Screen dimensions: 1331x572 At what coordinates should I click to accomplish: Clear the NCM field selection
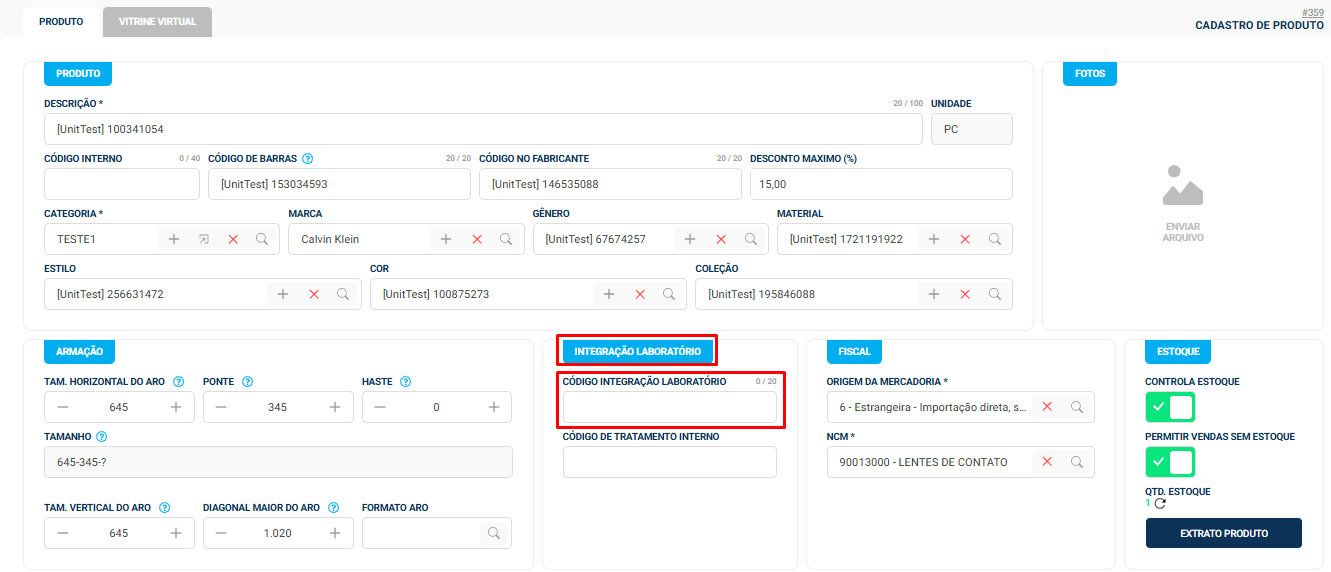(1047, 462)
